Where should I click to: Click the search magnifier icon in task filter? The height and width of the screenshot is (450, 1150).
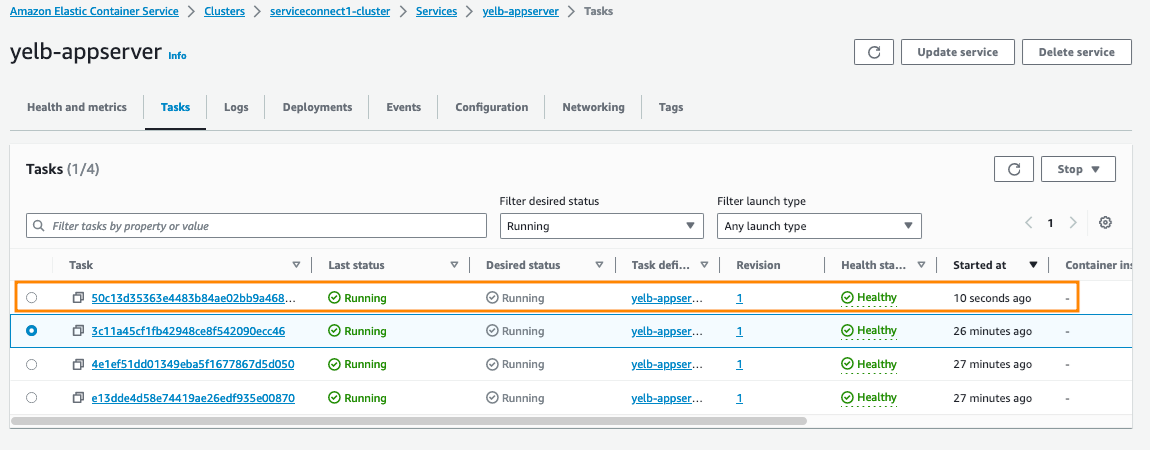[x=40, y=226]
